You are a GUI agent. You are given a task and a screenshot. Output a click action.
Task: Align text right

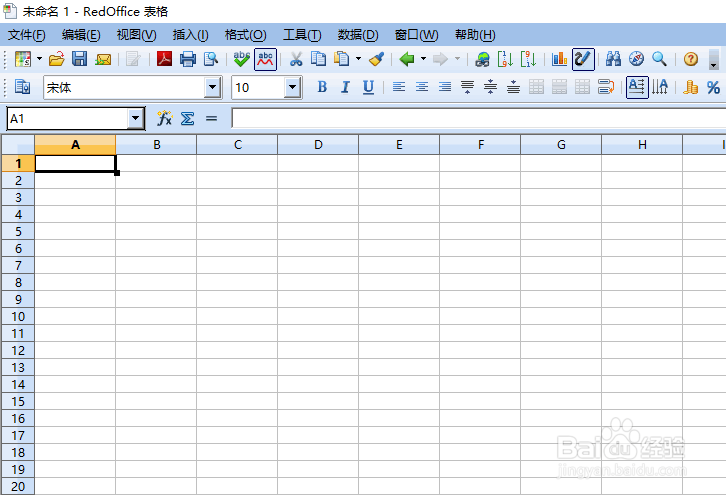444,87
